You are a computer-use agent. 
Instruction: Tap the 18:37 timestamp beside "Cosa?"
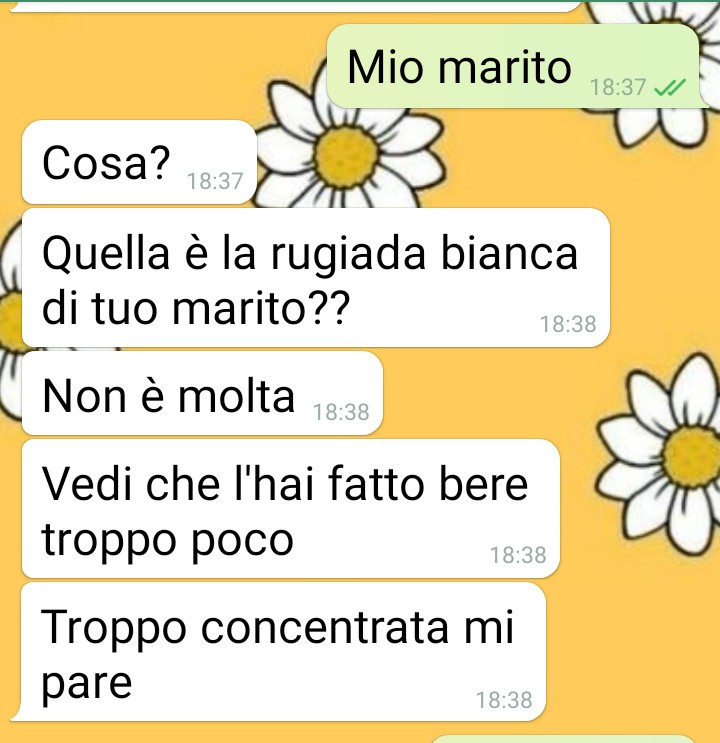tap(215, 181)
